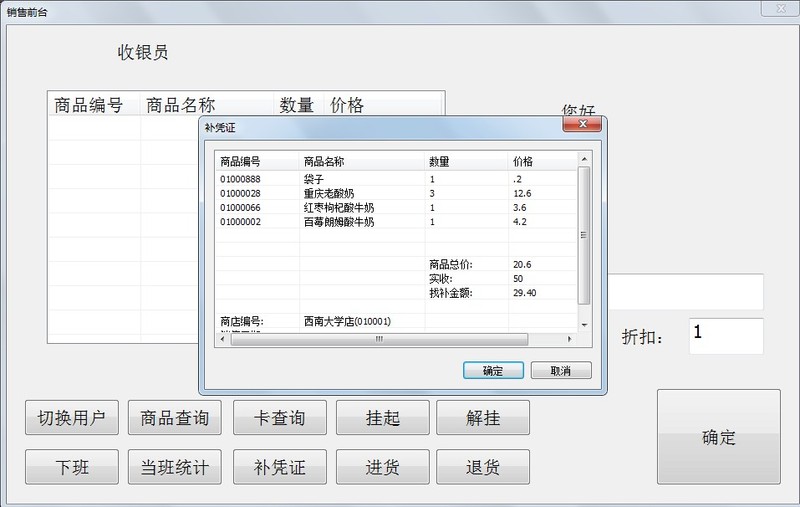Click the 进货 button
This screenshot has height=507, width=800.
tap(383, 467)
